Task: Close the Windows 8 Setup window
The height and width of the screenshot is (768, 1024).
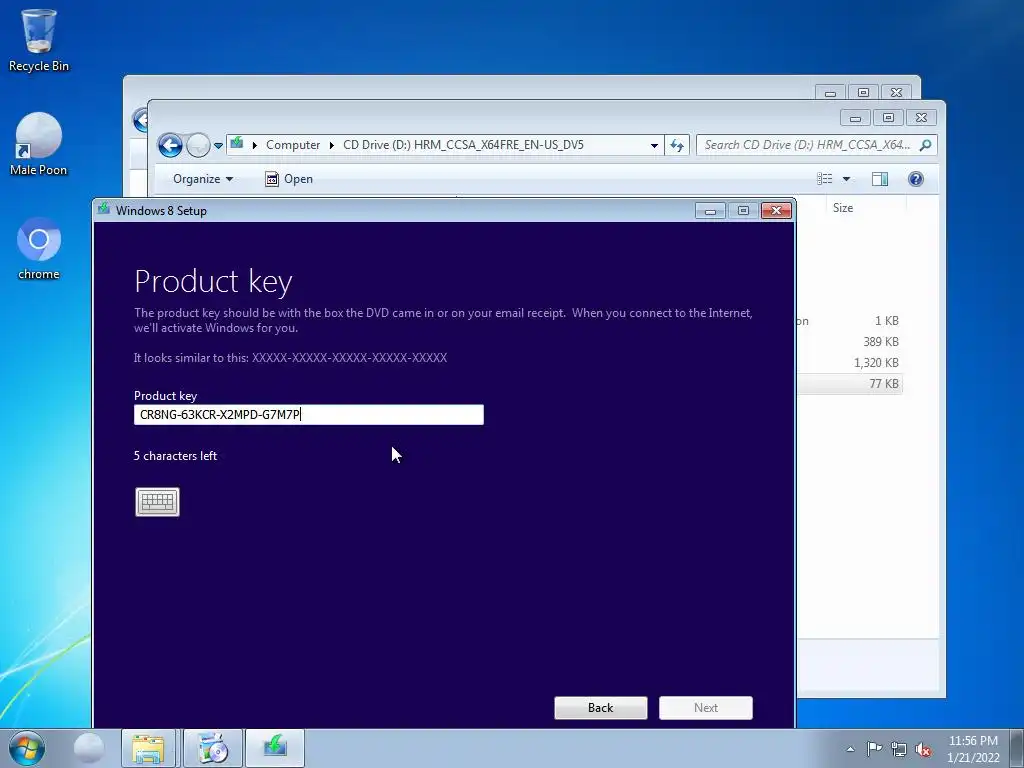Action: point(776,210)
